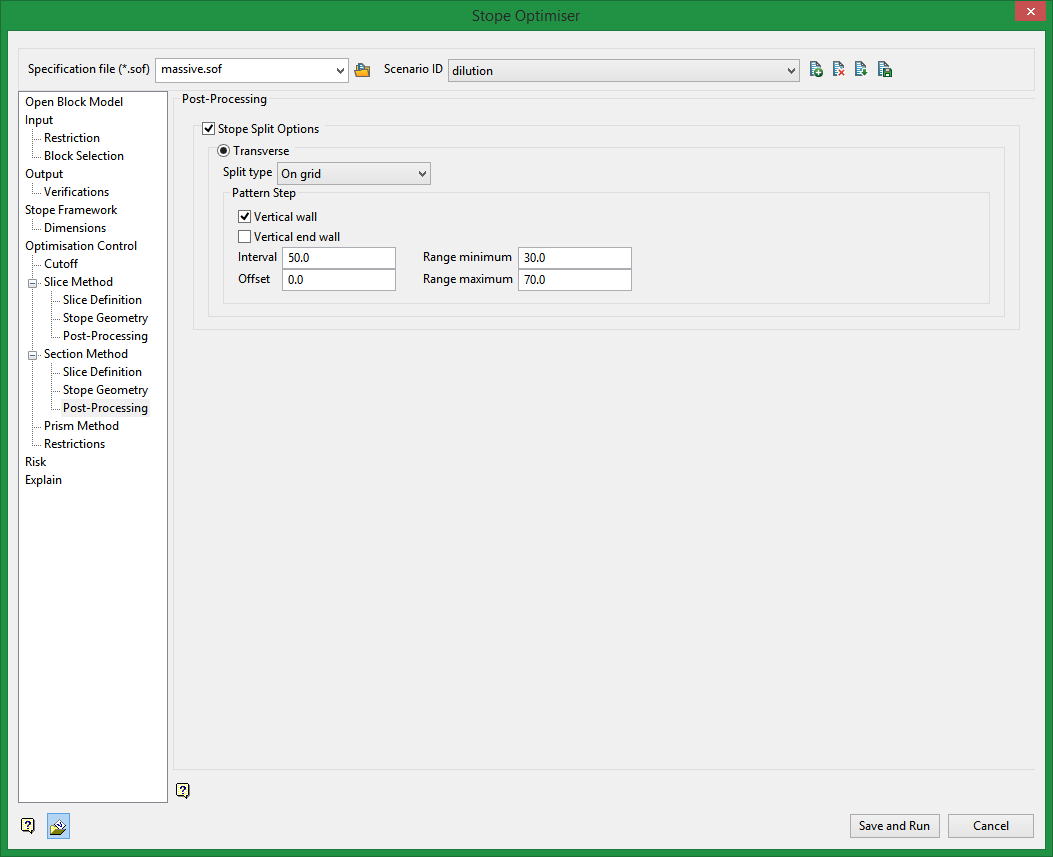1053x857 pixels.
Task: Open the Stope Framework section in the tree
Action: click(x=71, y=210)
